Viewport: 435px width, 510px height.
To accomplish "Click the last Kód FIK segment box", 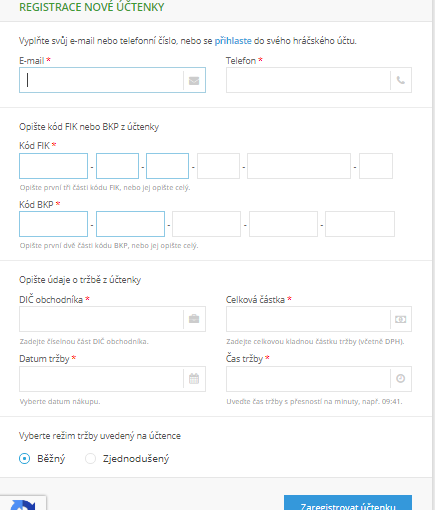I will pyautogui.click(x=376, y=166).
